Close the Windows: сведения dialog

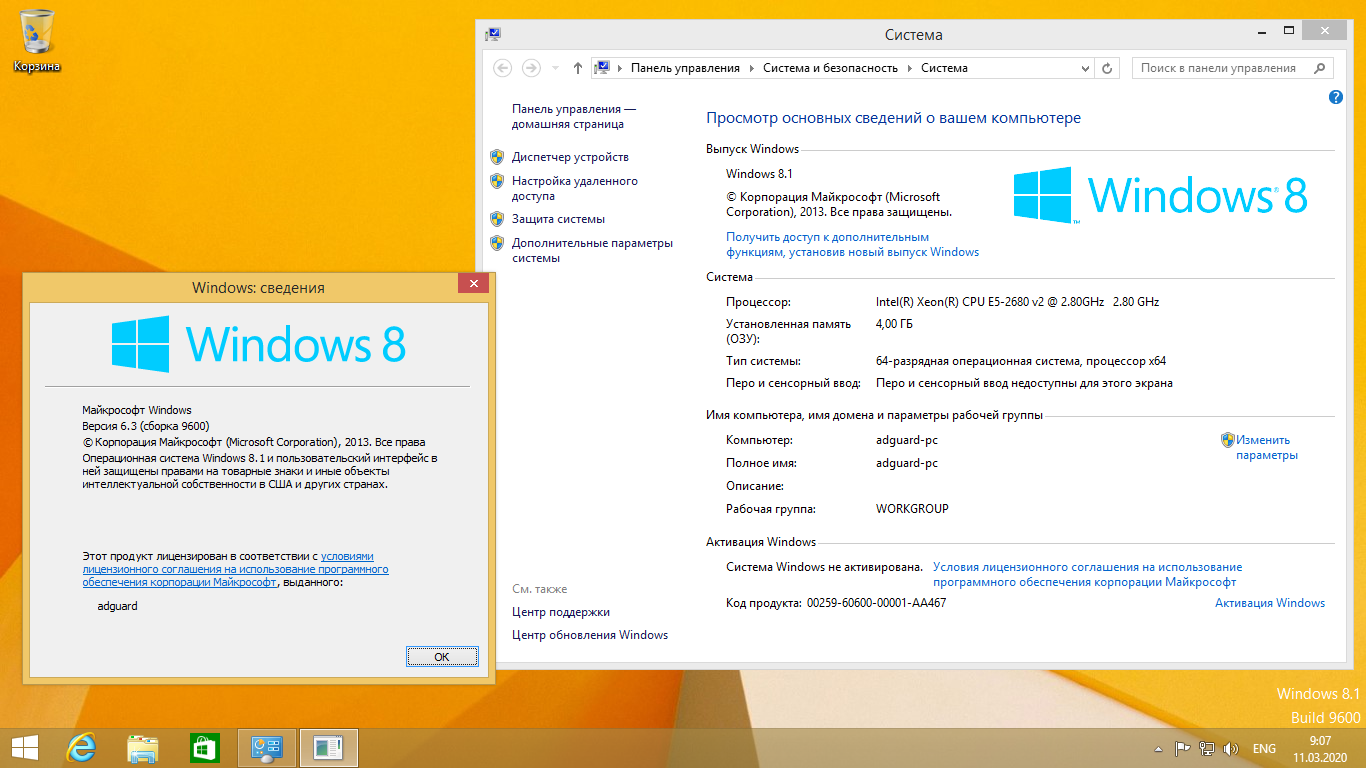coord(473,284)
